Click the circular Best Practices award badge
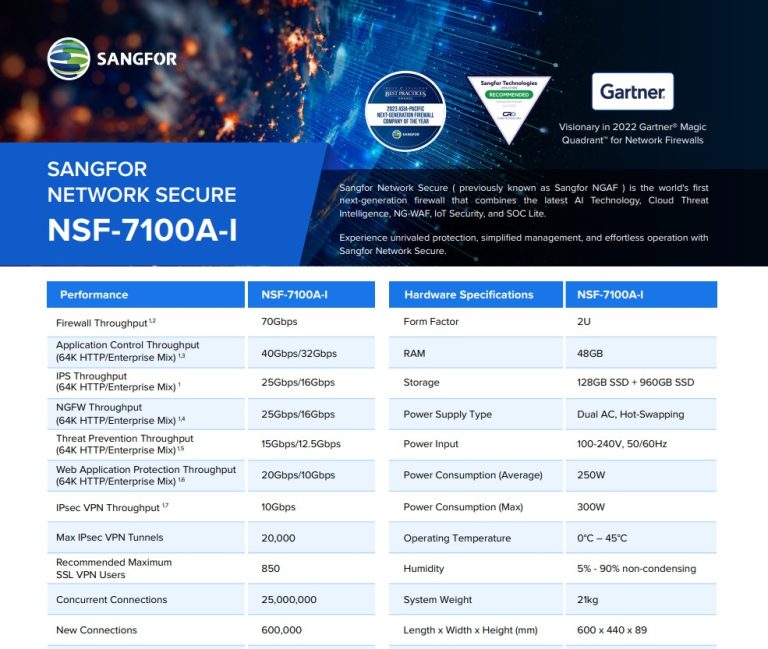768x649 pixels. tap(405, 111)
